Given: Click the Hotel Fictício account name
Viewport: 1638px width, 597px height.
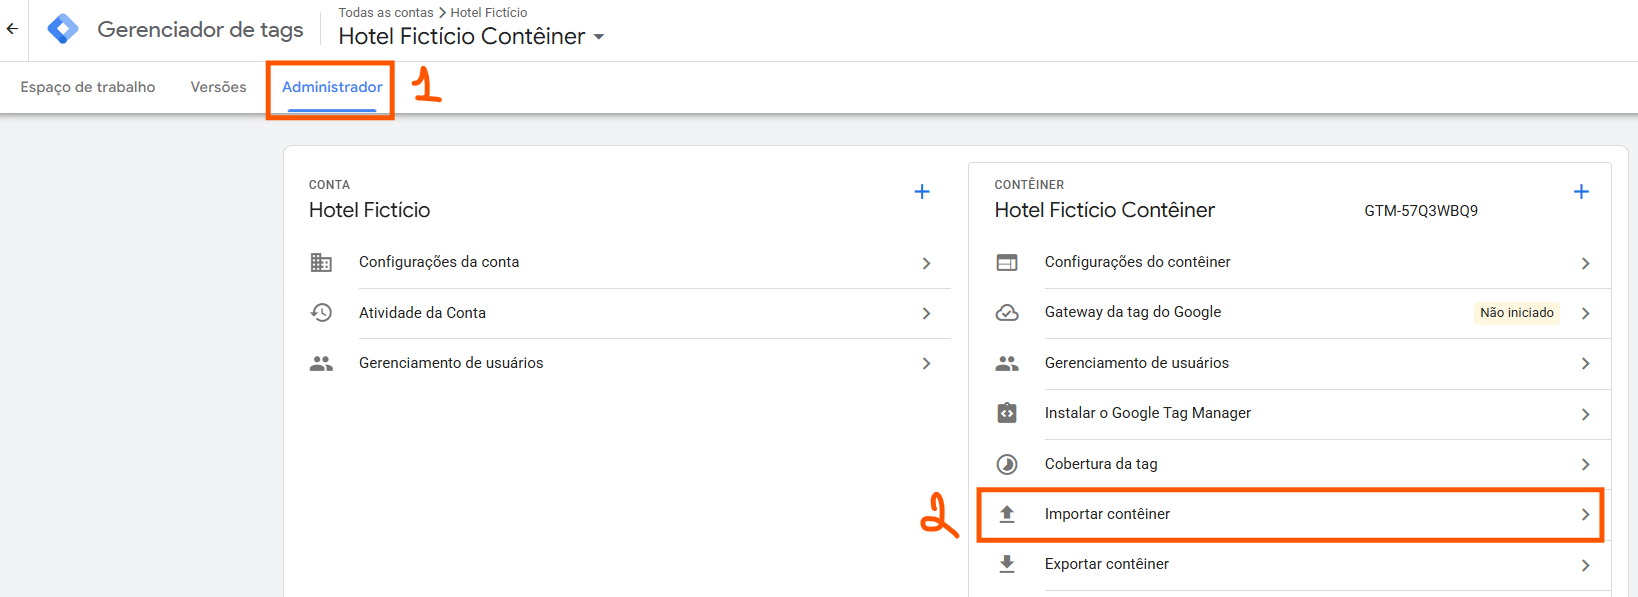Looking at the screenshot, I should click(x=369, y=210).
